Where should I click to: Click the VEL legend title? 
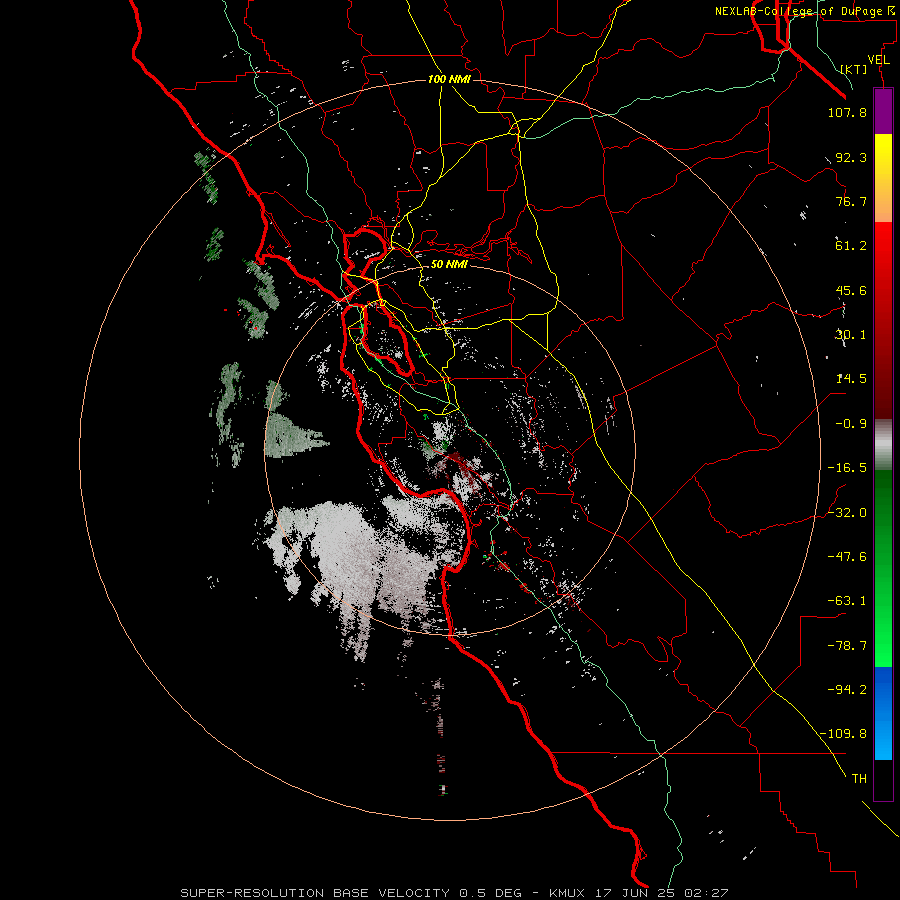click(x=878, y=60)
